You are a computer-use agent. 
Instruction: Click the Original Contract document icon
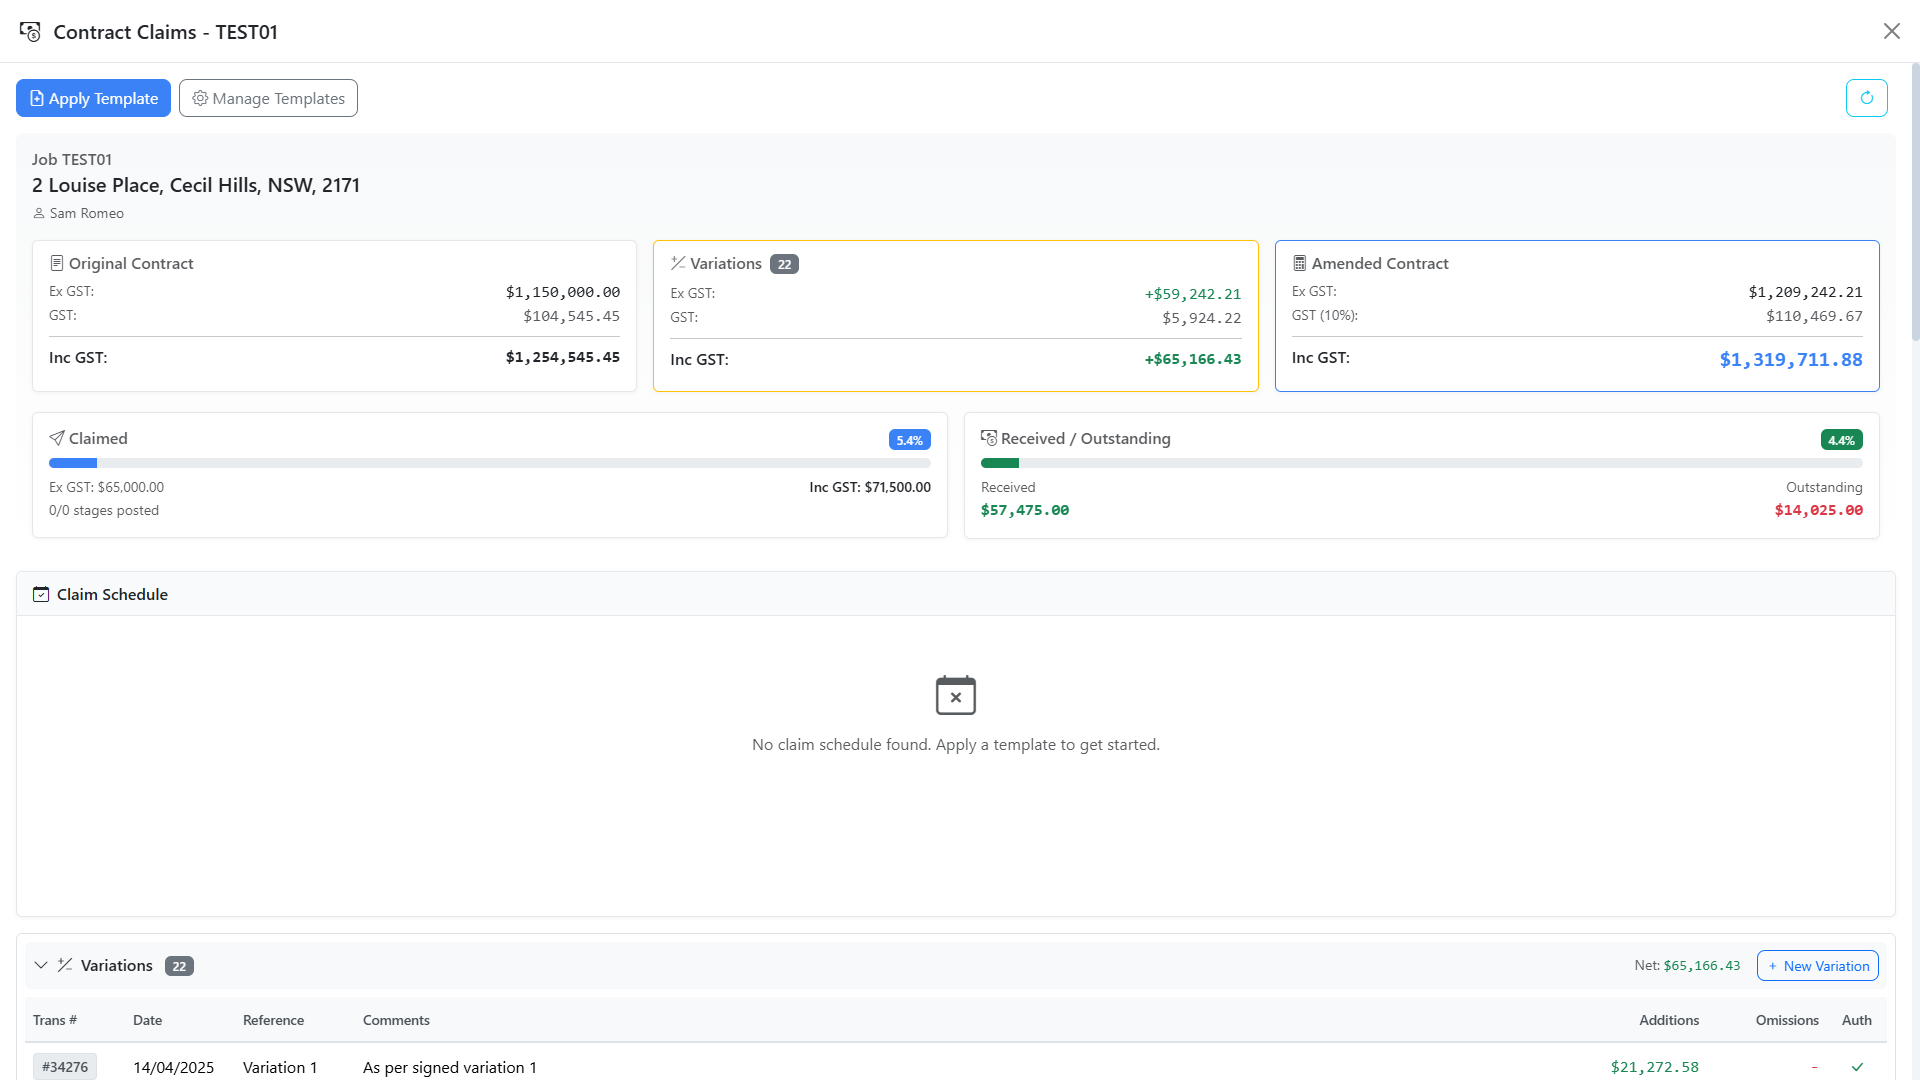pos(56,262)
